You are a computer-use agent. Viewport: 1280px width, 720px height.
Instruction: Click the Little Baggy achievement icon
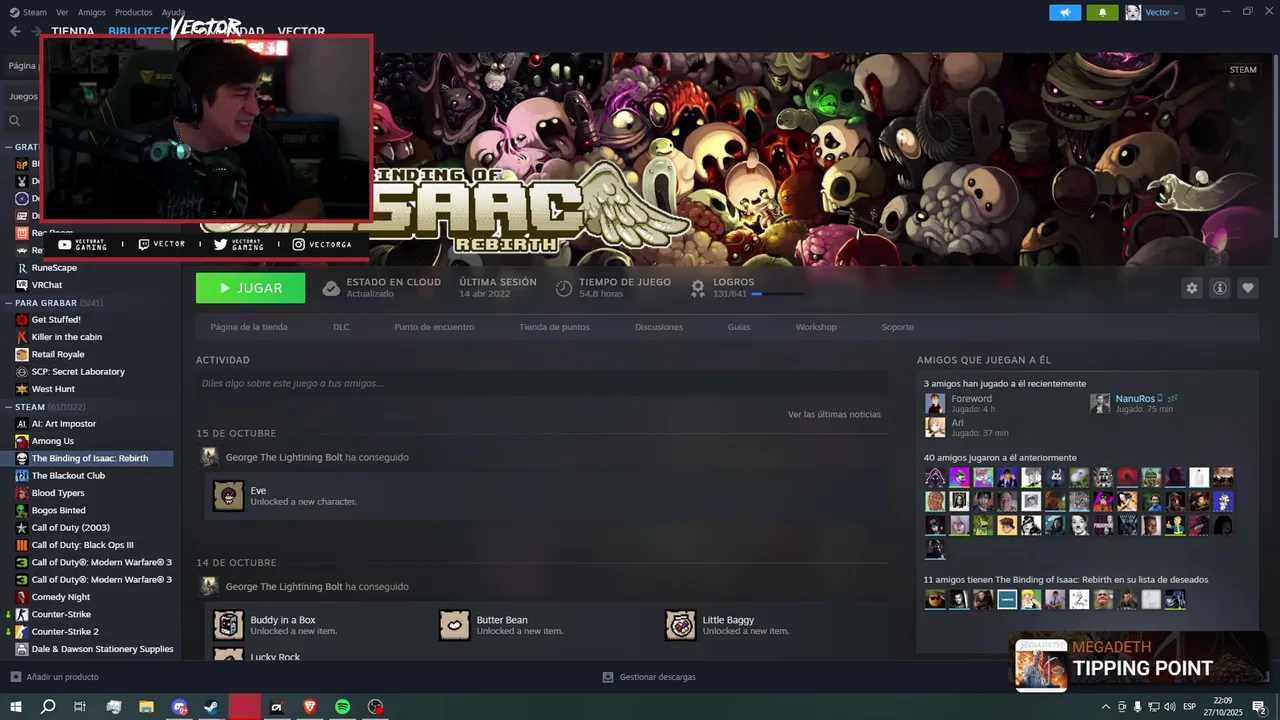tap(681, 625)
